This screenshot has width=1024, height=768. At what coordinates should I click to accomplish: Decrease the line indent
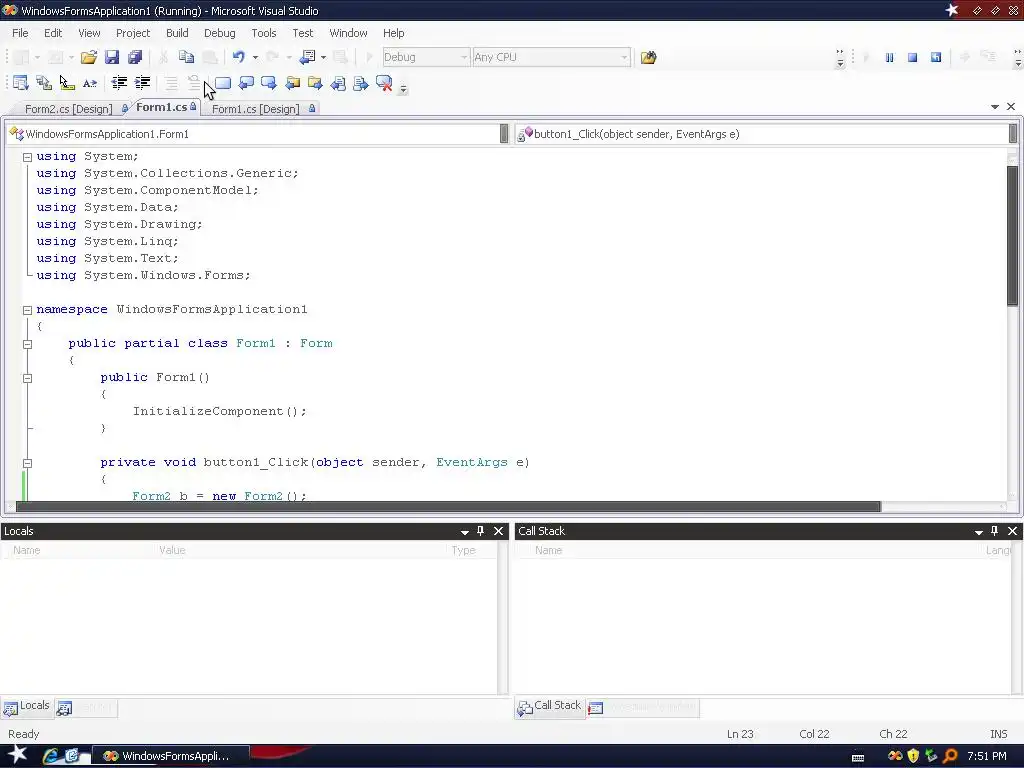click(120, 83)
